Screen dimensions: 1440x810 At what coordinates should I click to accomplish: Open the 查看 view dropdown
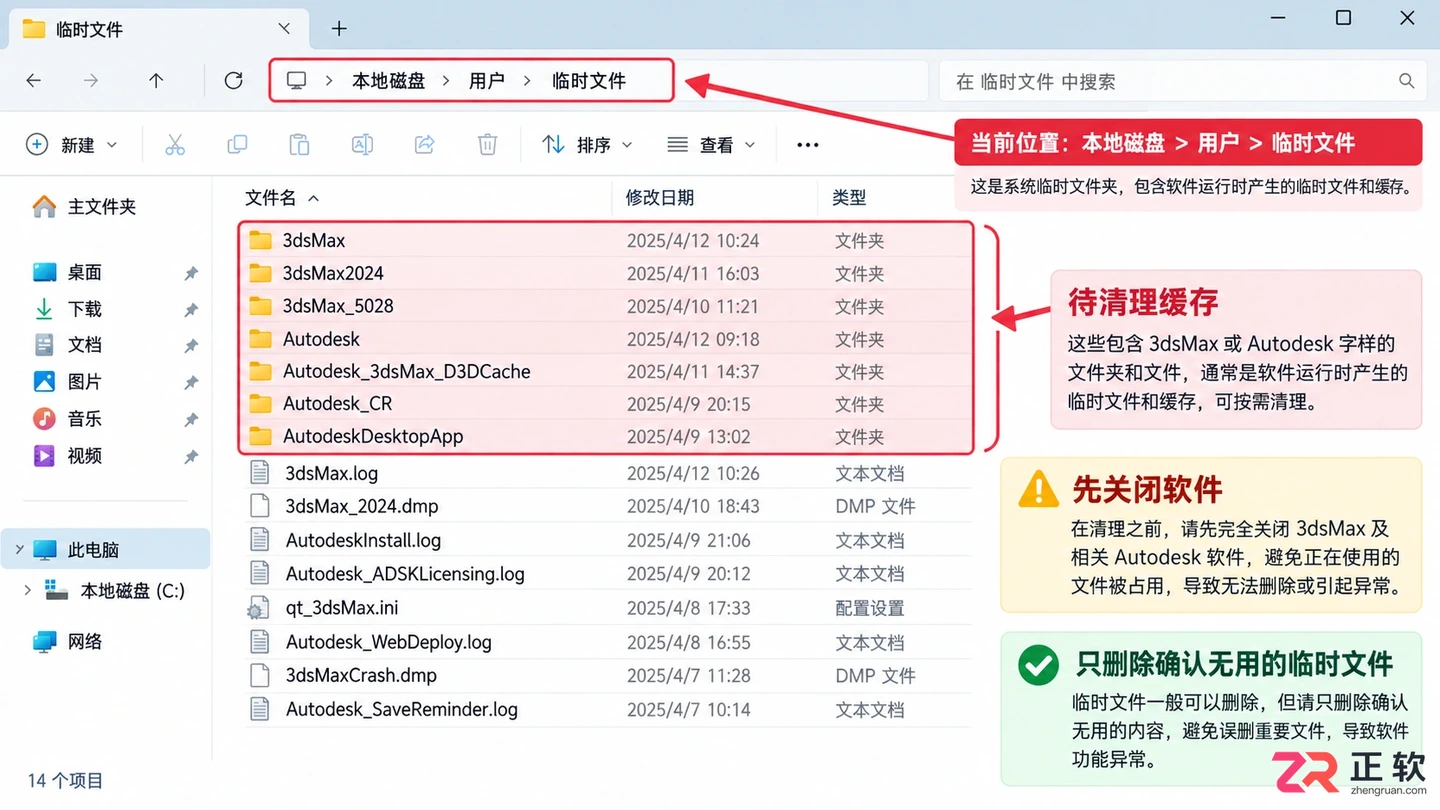710,145
